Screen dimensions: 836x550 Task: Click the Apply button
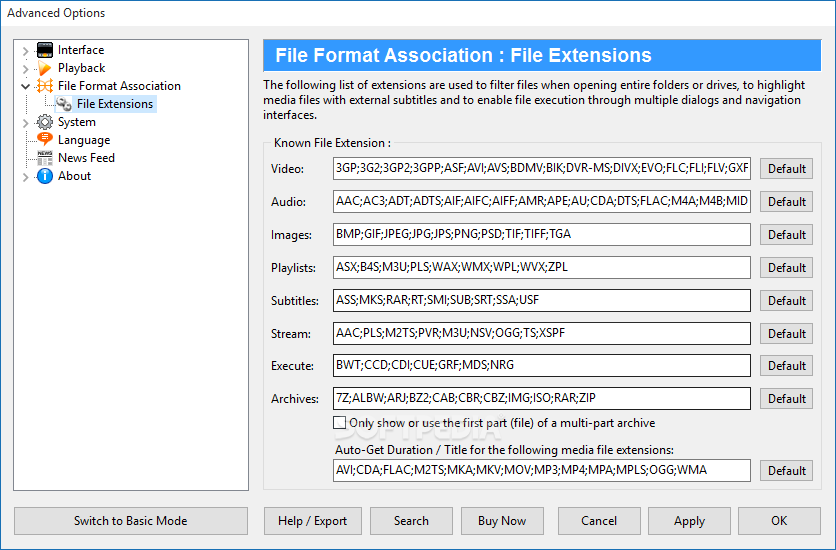click(689, 521)
